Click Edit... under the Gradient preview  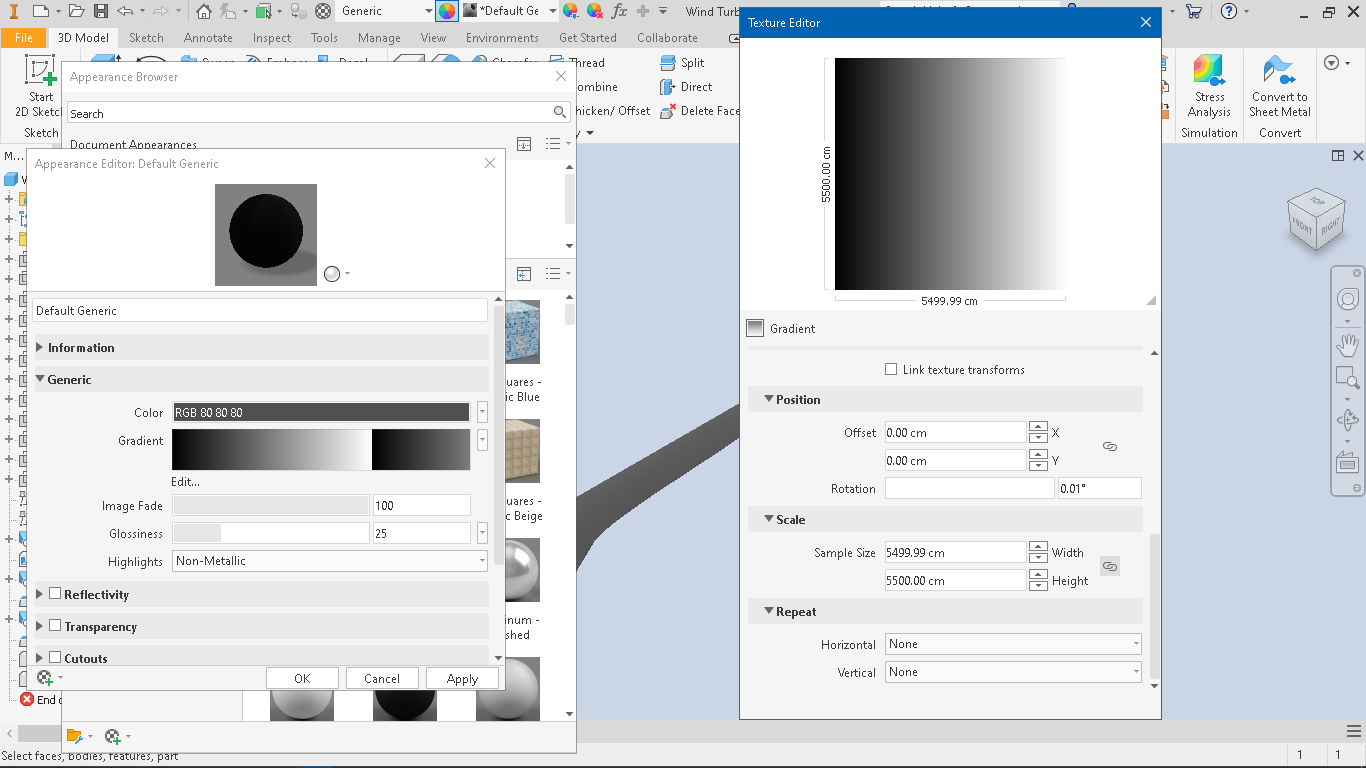185,481
